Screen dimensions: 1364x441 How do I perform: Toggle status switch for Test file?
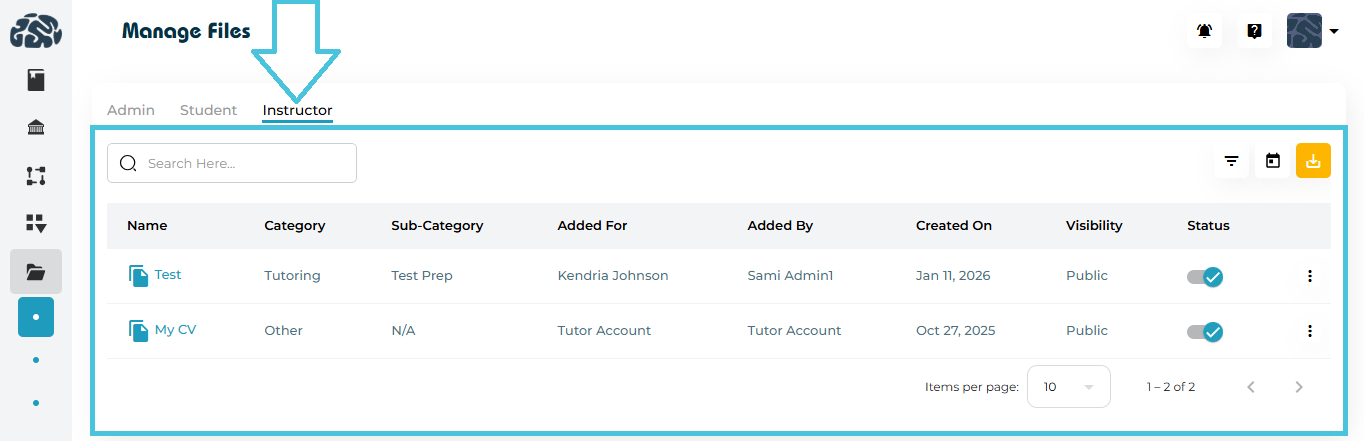click(x=1205, y=277)
